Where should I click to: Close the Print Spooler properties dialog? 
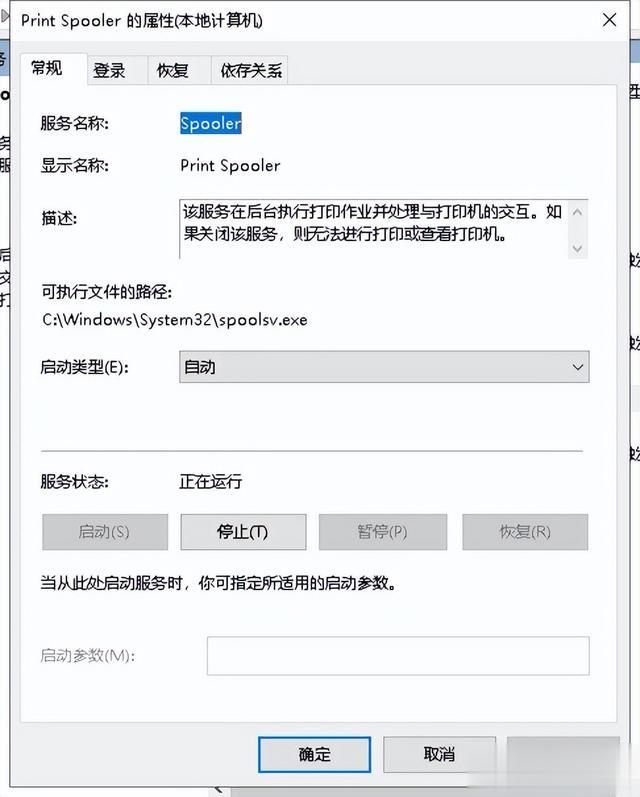tap(609, 20)
